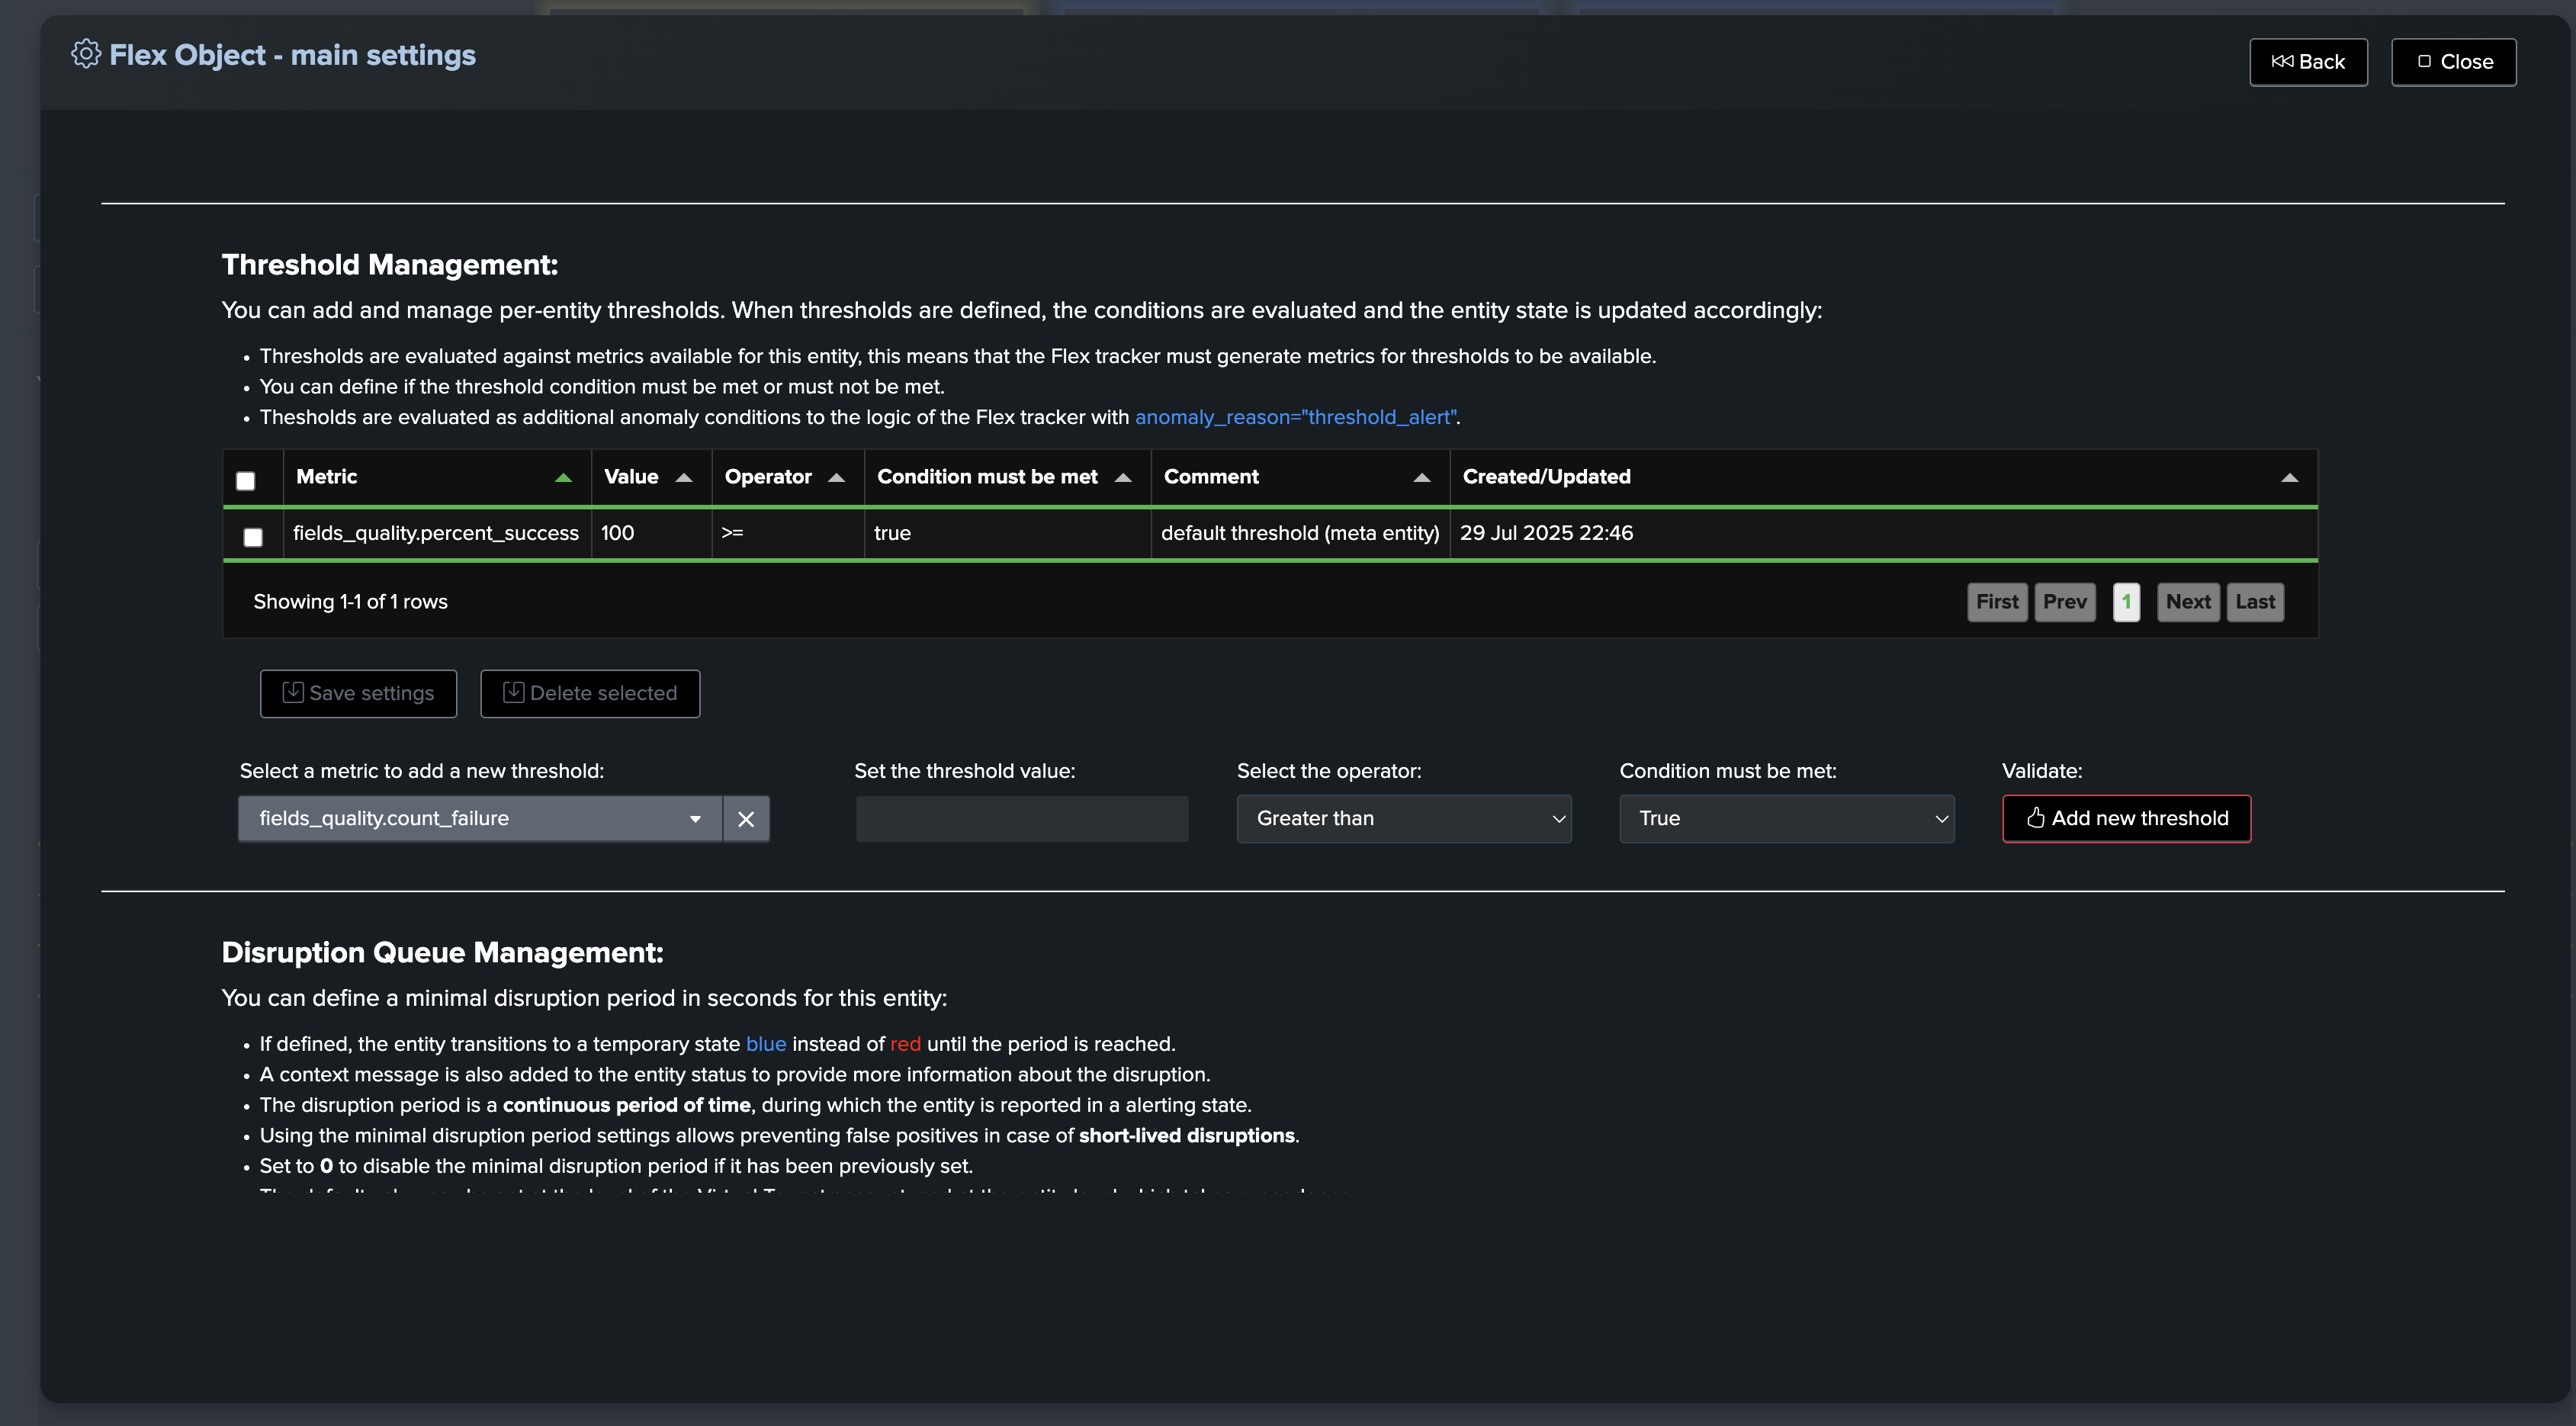Check the fields_quality.percent_success row checkbox
Screen dimensions: 2576x1426
pos(253,537)
